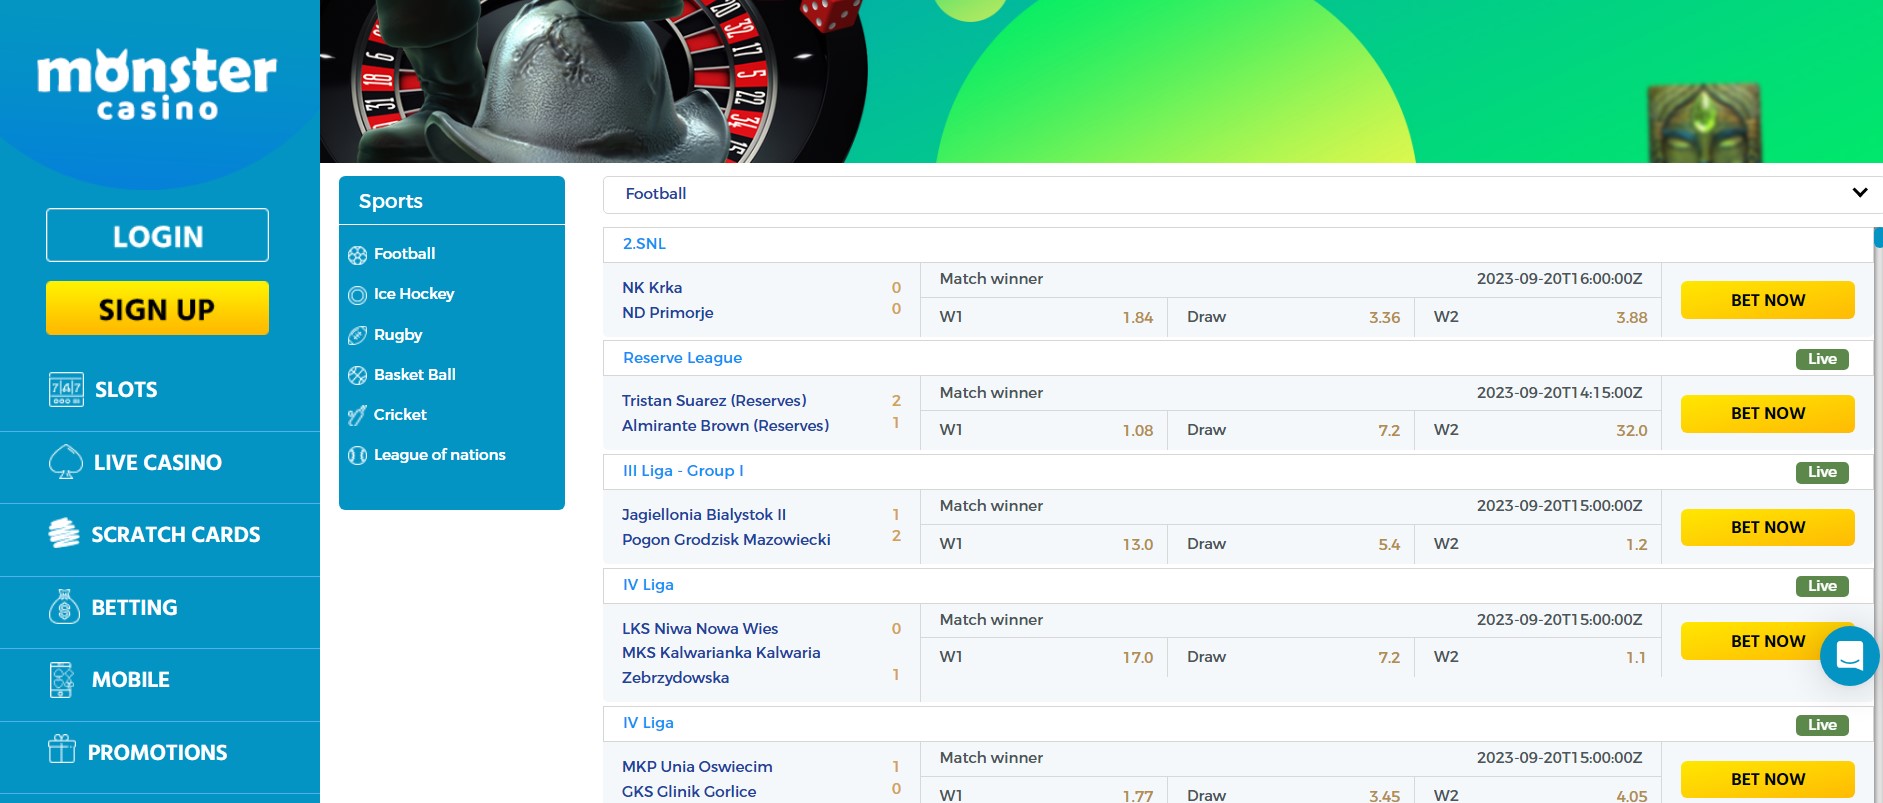Click the Football ball icon in Sports
This screenshot has height=803, width=1883.
click(x=357, y=255)
